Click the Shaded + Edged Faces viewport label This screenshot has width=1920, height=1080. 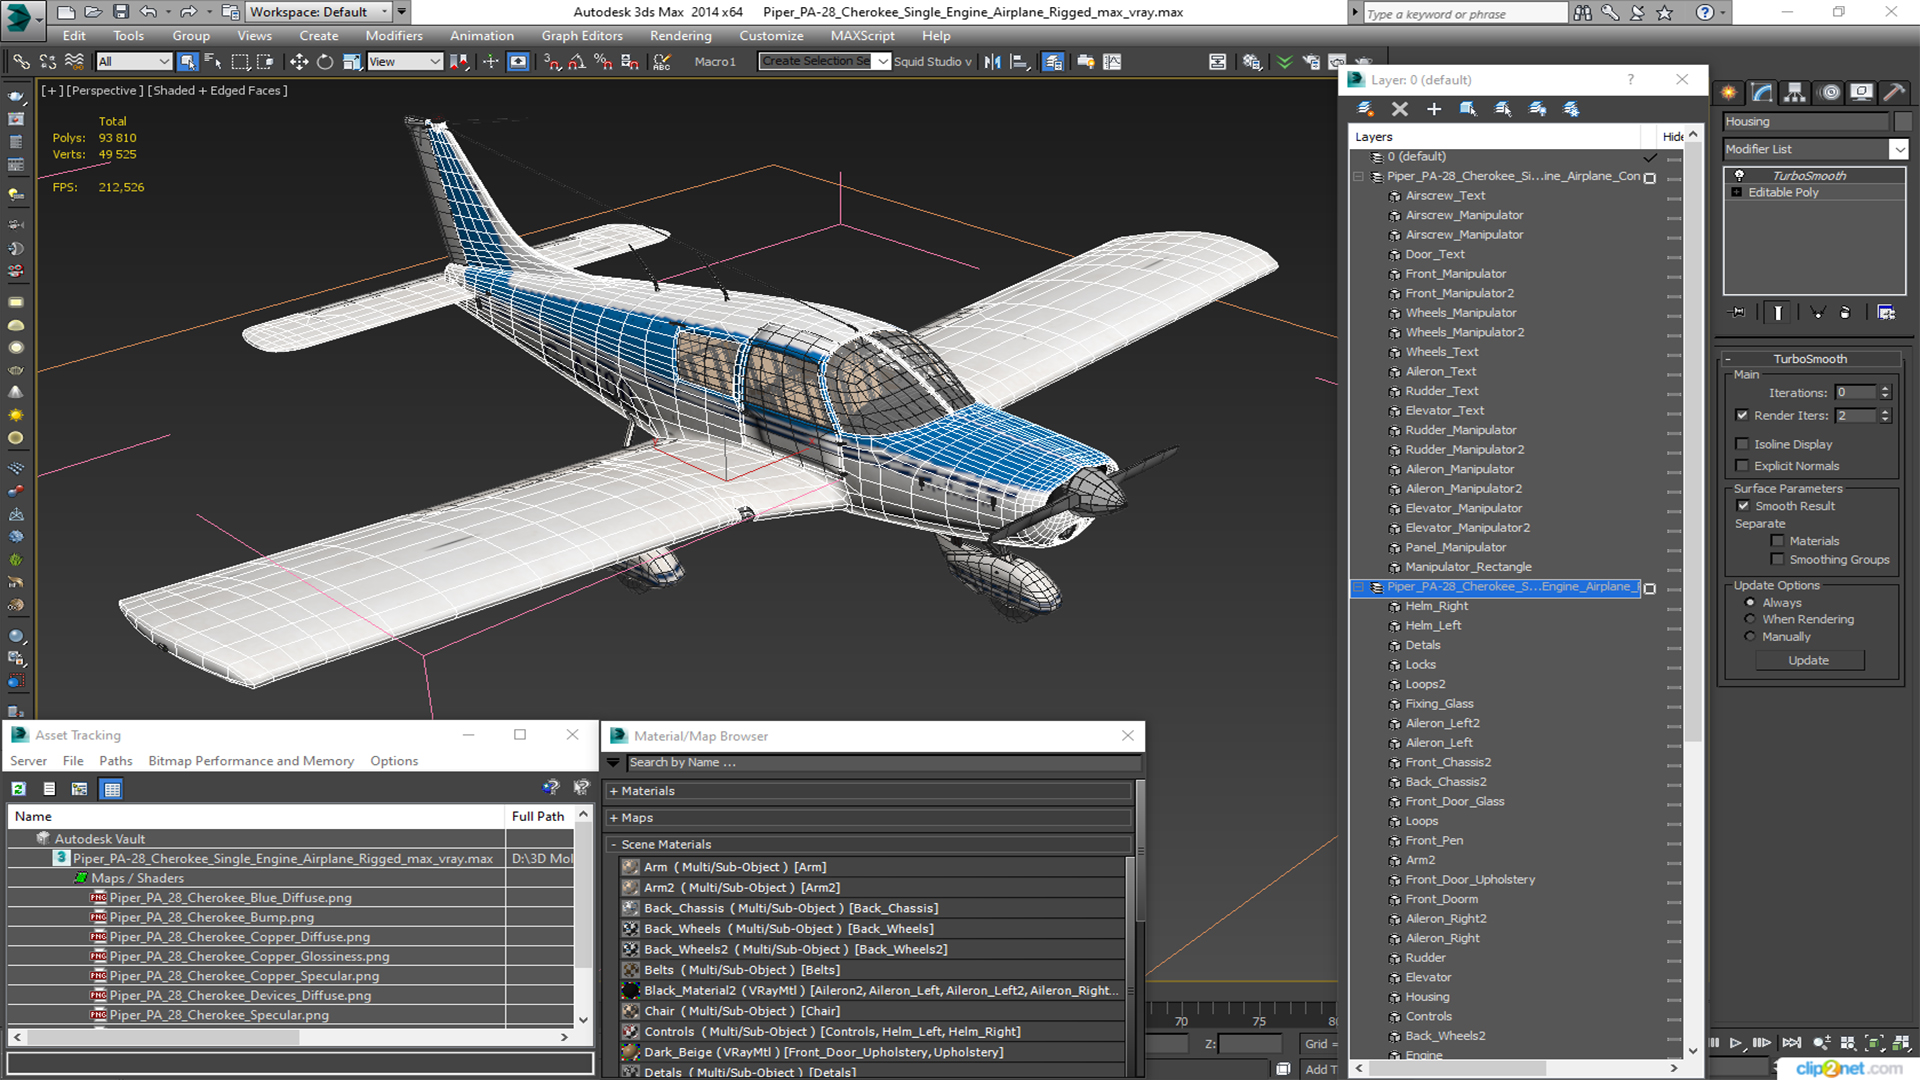[x=219, y=91]
